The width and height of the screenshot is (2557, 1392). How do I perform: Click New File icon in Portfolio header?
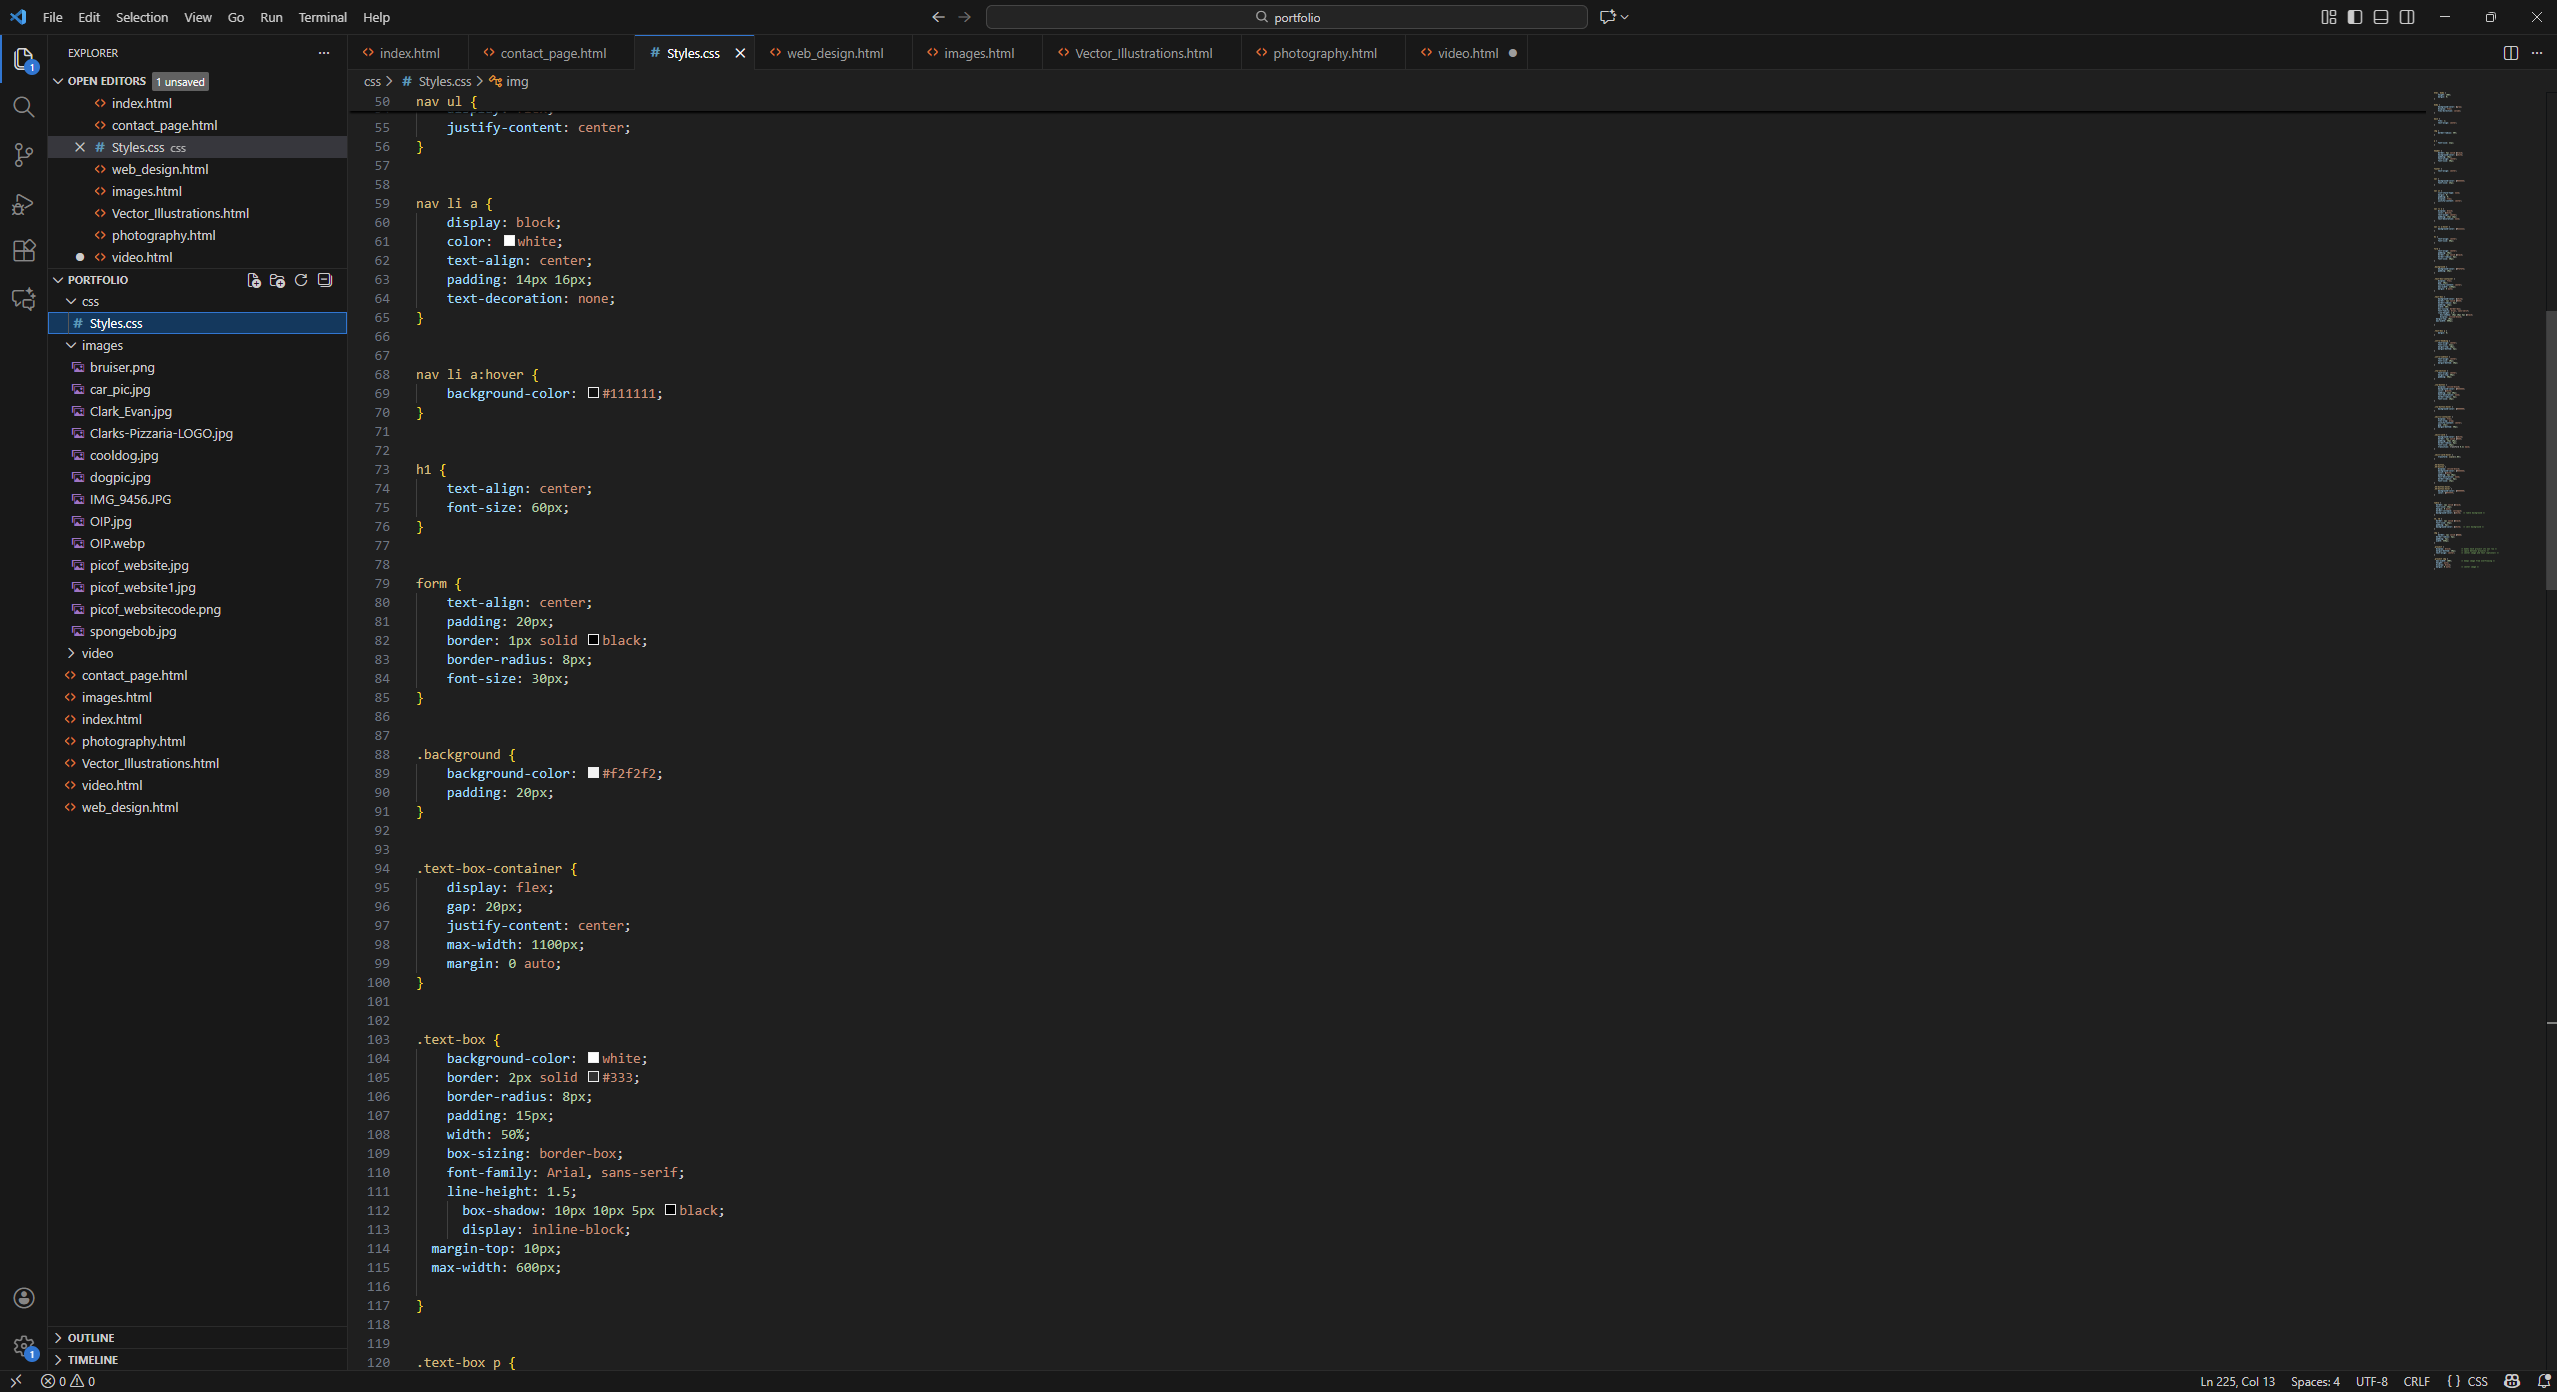[x=254, y=280]
